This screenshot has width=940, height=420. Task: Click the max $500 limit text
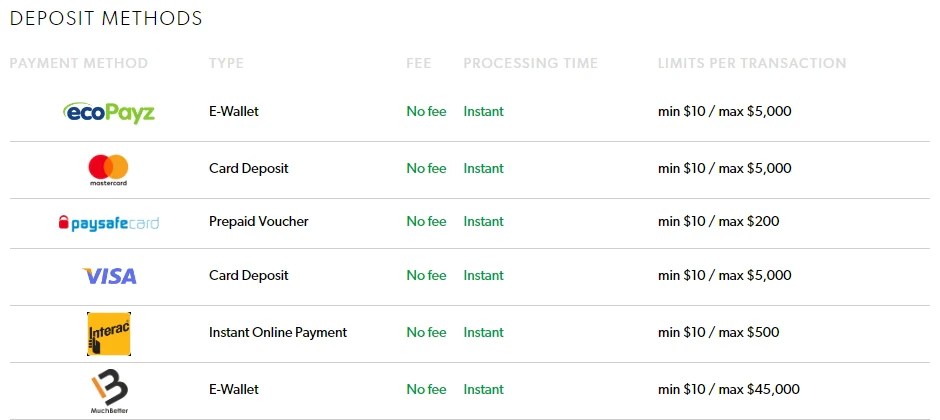point(749,332)
